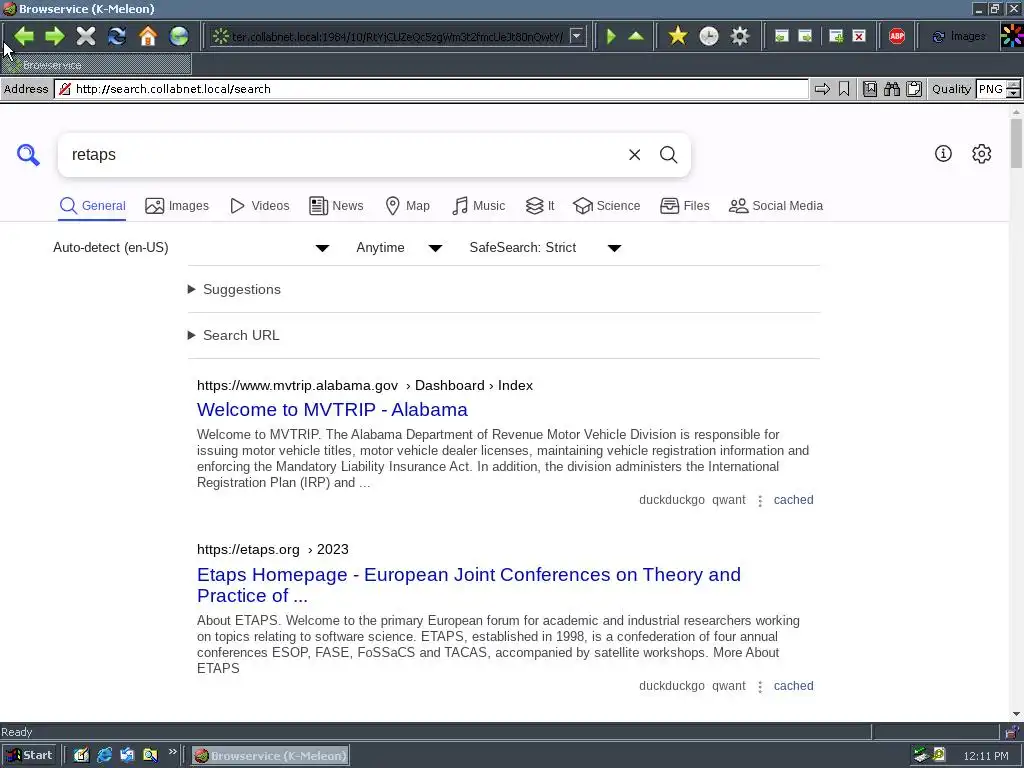Image resolution: width=1024 pixels, height=768 pixels.
Task: Expand the Suggestions section
Action: 234,289
